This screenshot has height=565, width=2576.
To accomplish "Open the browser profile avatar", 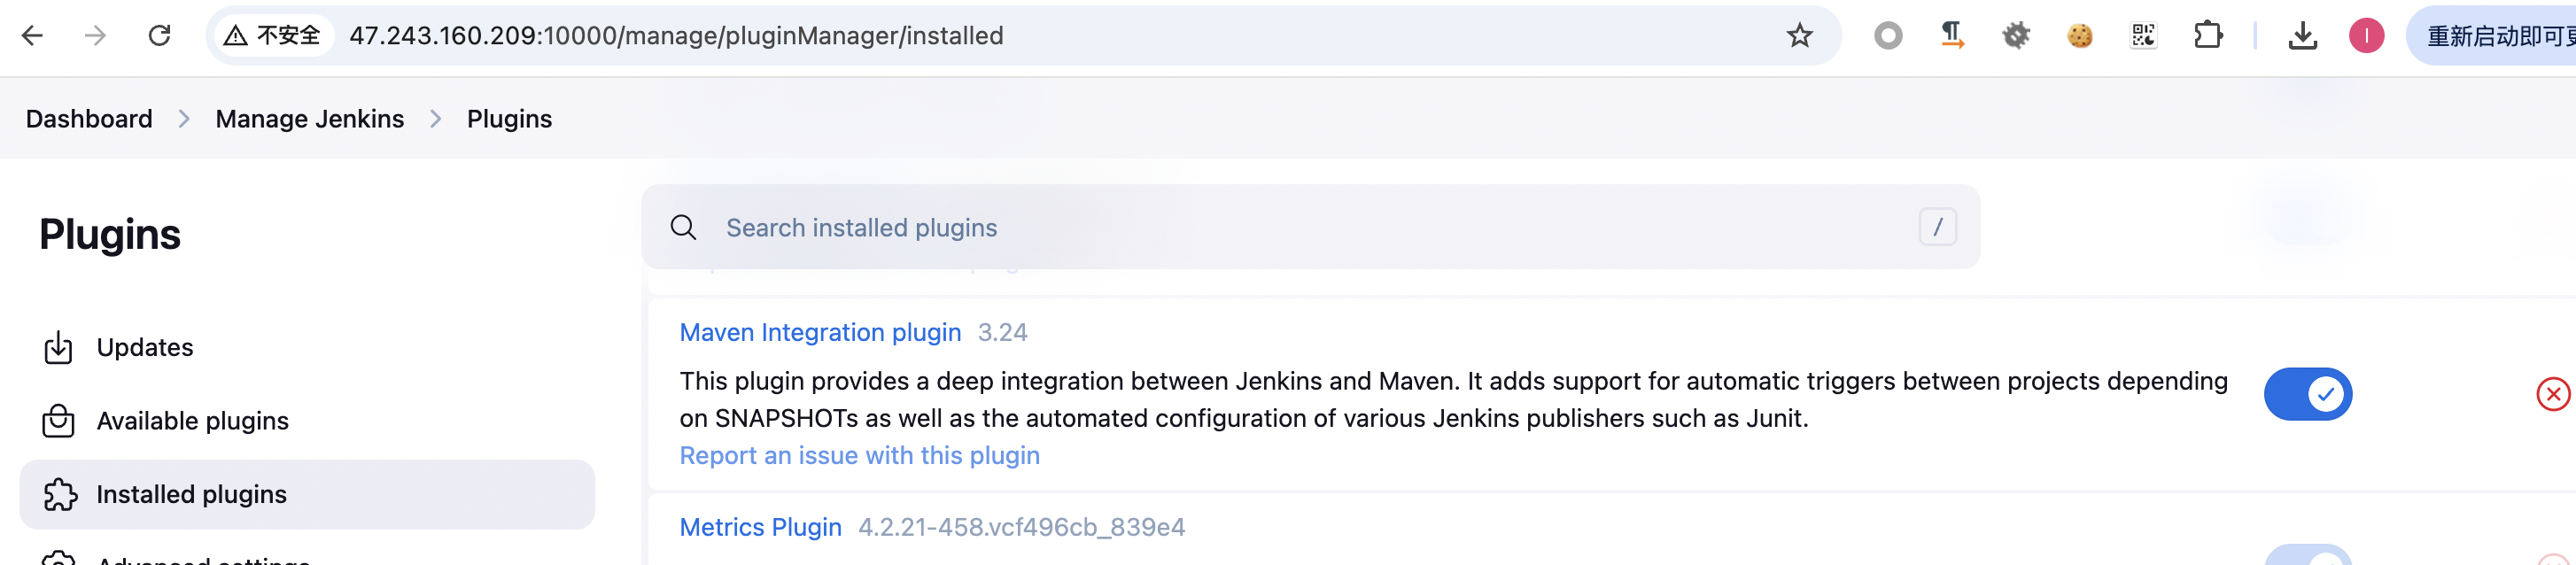I will (x=2368, y=35).
